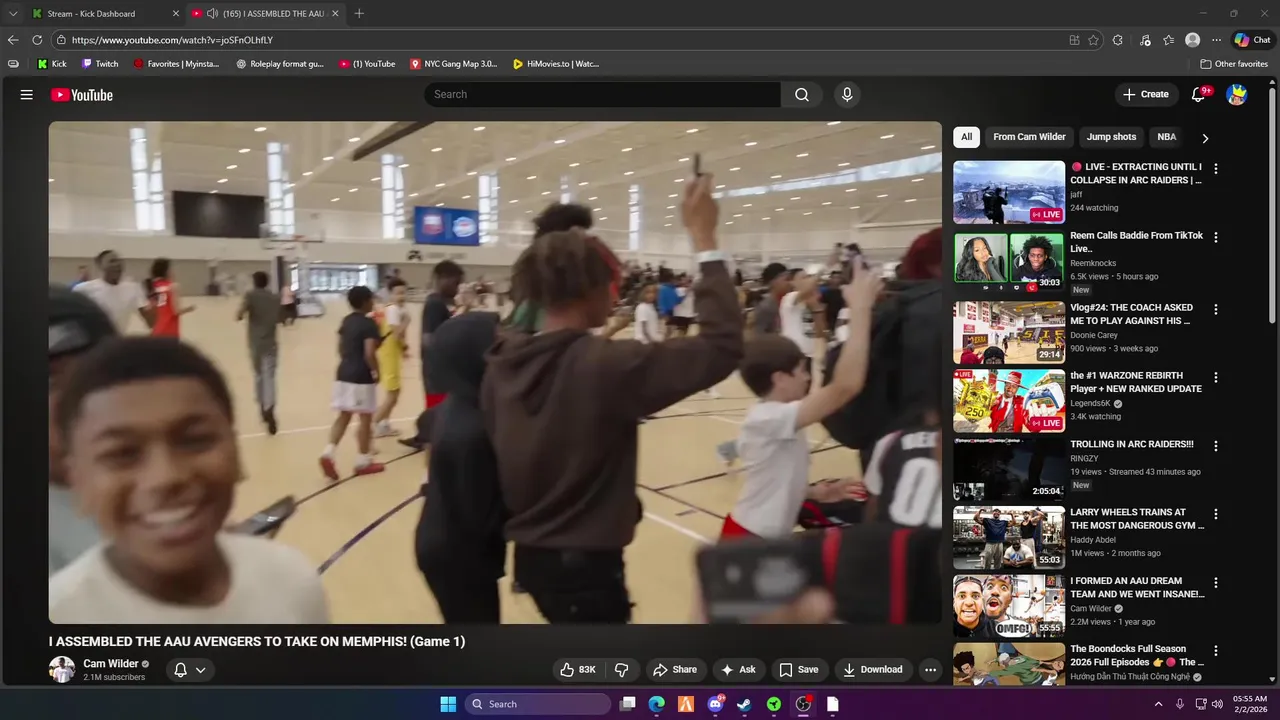This screenshot has height=720, width=1280.
Task: Open Kick bookmark
Action: point(52,64)
